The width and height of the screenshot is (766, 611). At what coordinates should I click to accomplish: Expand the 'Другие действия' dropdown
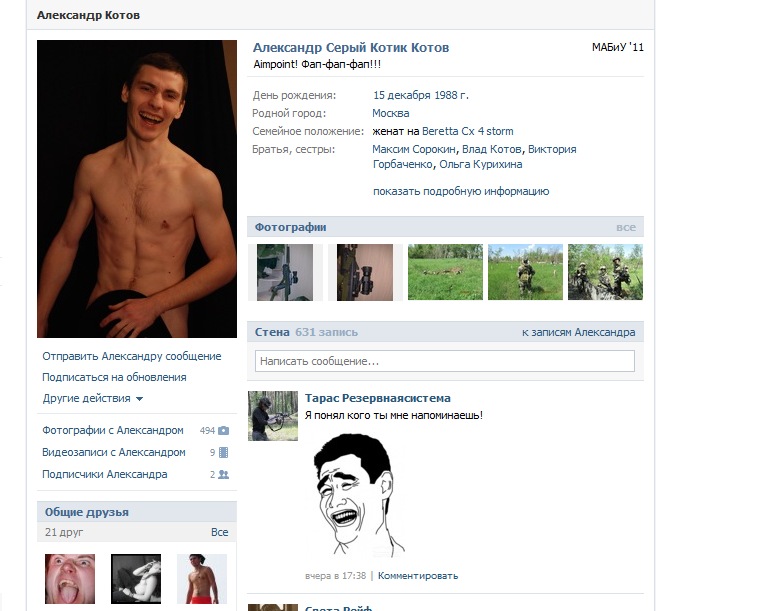(x=92, y=398)
